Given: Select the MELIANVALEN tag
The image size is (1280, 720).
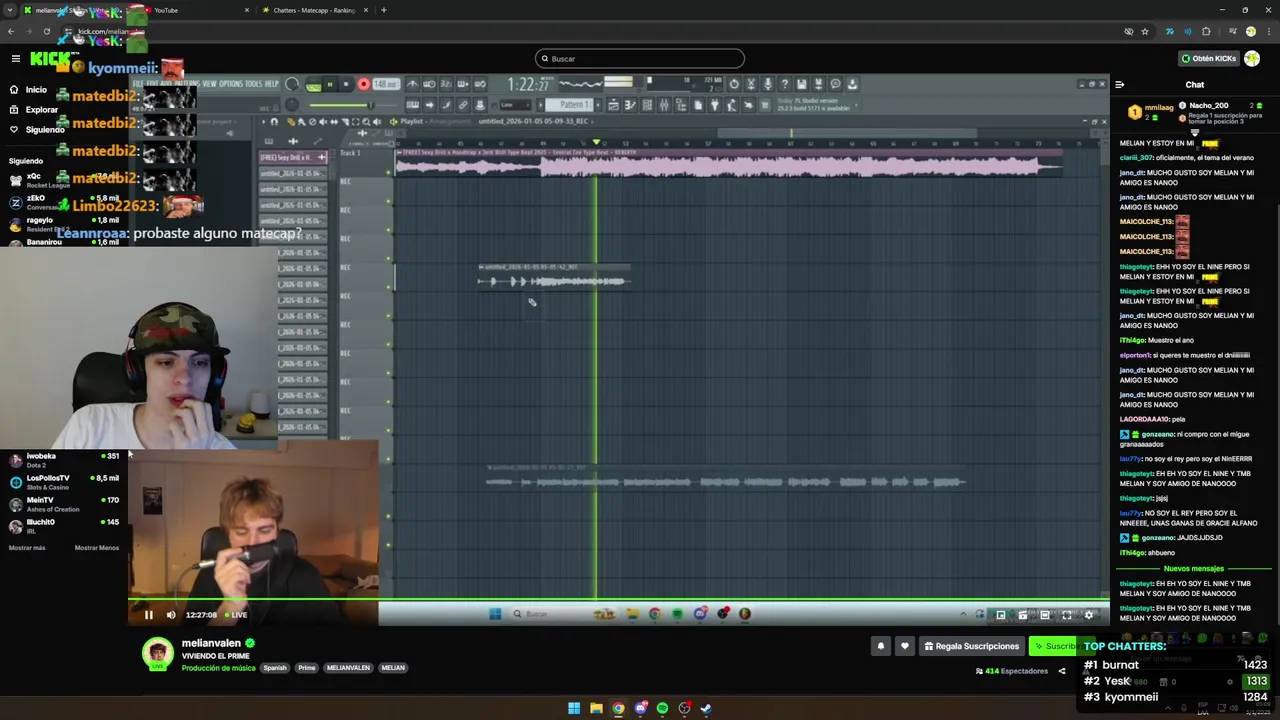Looking at the screenshot, I should coord(348,668).
